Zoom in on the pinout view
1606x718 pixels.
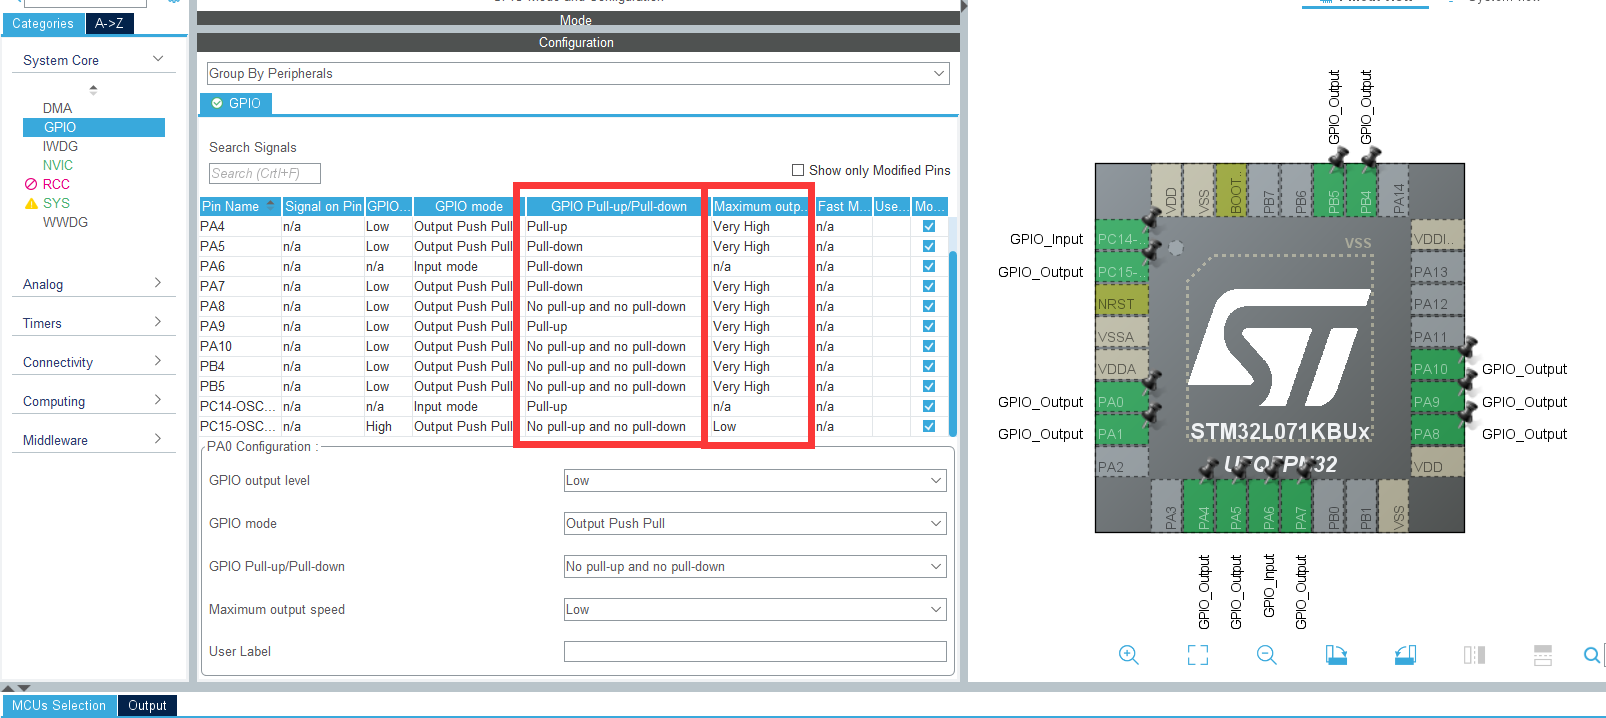(1129, 655)
